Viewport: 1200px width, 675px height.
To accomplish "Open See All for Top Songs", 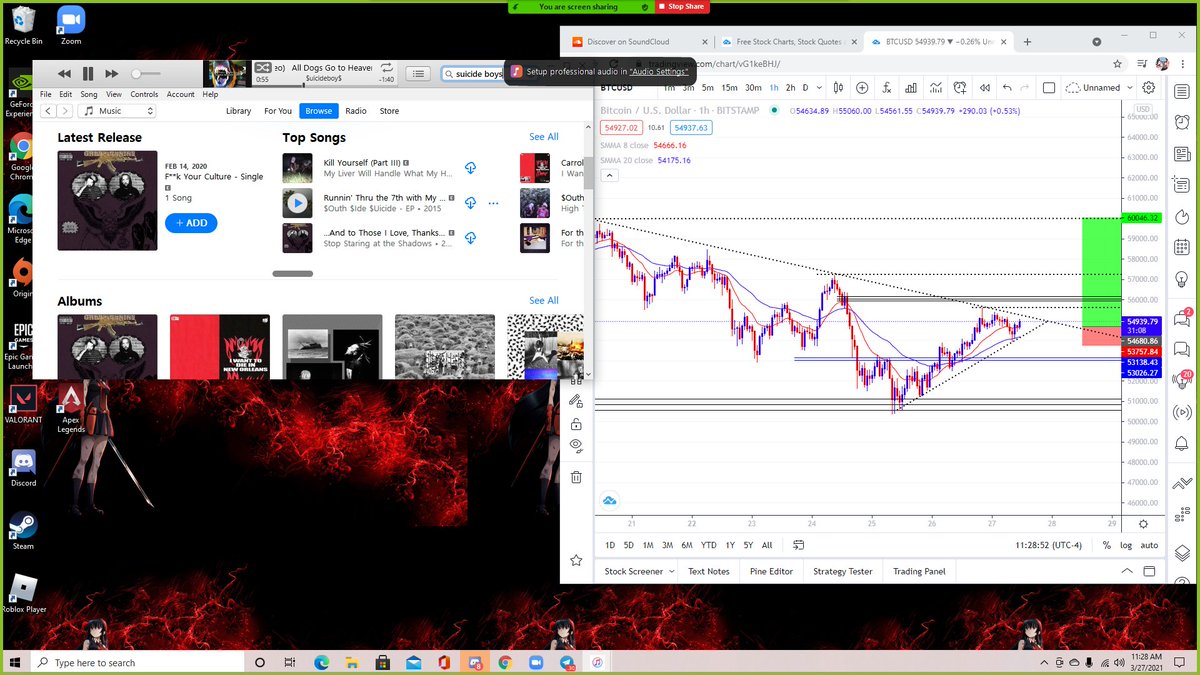I will click(544, 137).
